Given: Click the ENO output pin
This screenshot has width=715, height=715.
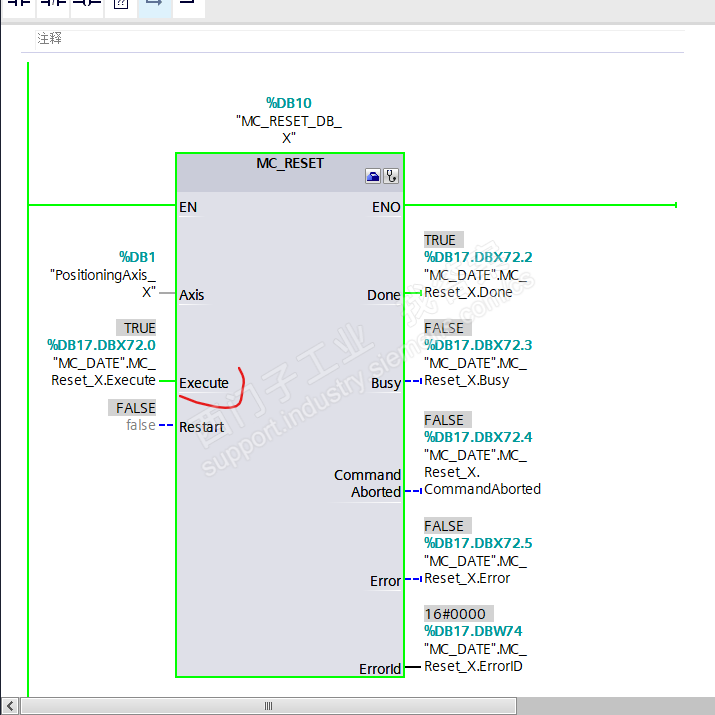Looking at the screenshot, I should pyautogui.click(x=386, y=207).
